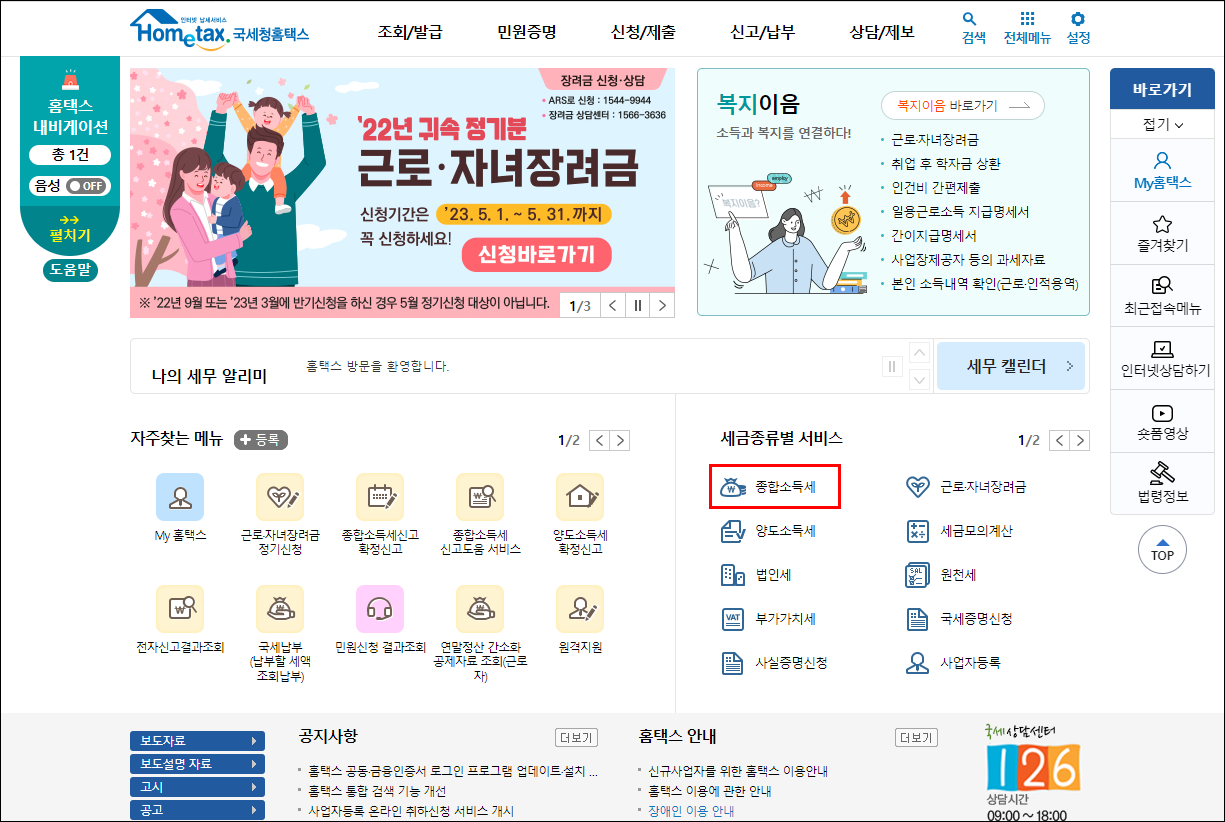Click 복지이음 바로가기 button

pyautogui.click(x=962, y=105)
